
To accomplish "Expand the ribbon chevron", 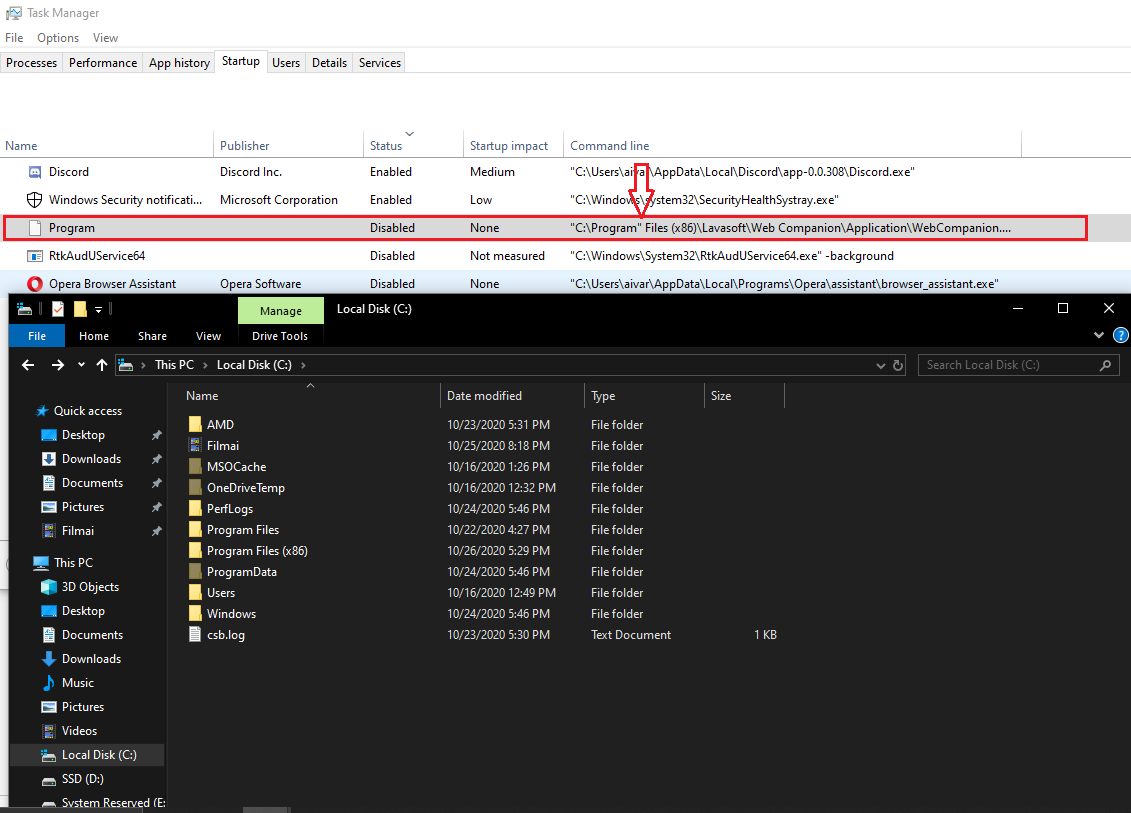I will coord(1099,335).
